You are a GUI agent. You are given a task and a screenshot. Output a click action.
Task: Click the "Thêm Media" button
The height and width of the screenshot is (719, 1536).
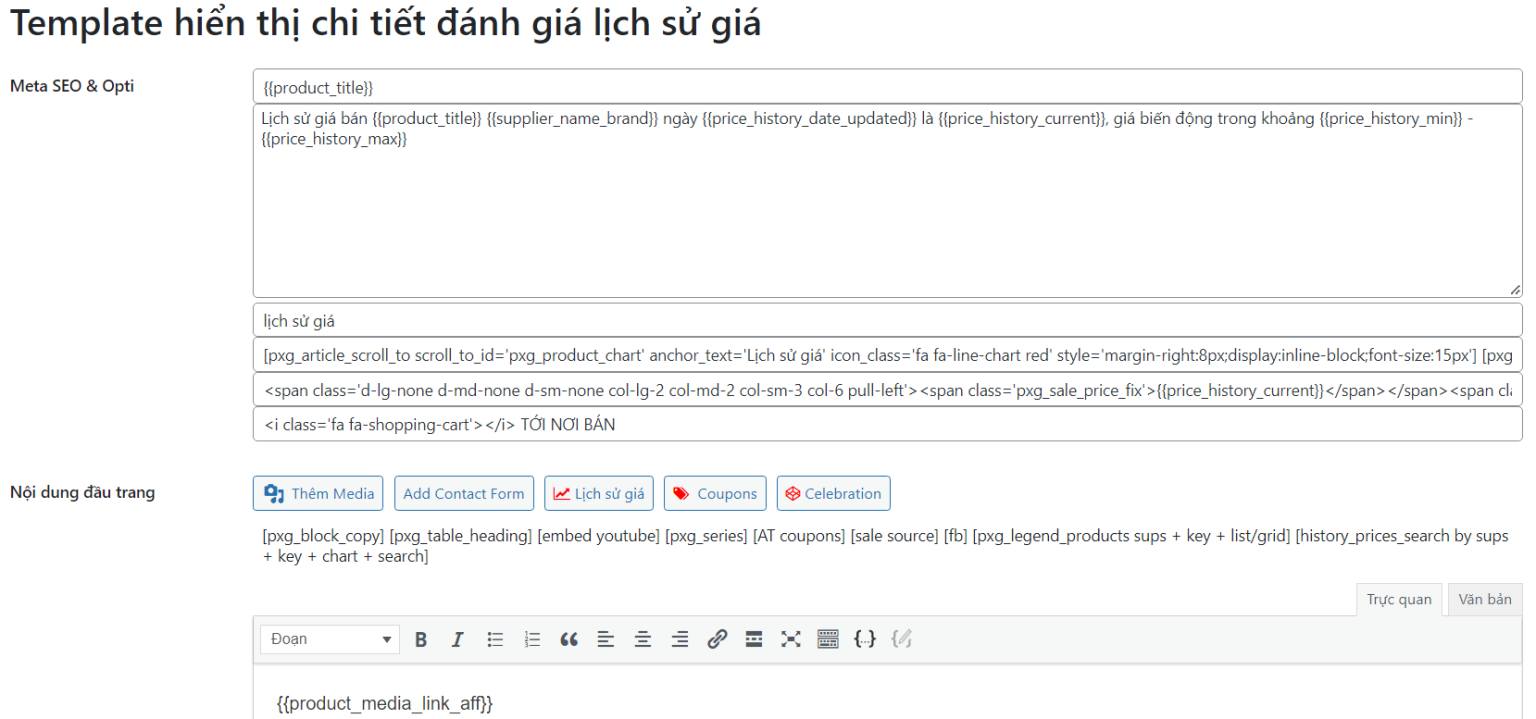click(x=317, y=493)
